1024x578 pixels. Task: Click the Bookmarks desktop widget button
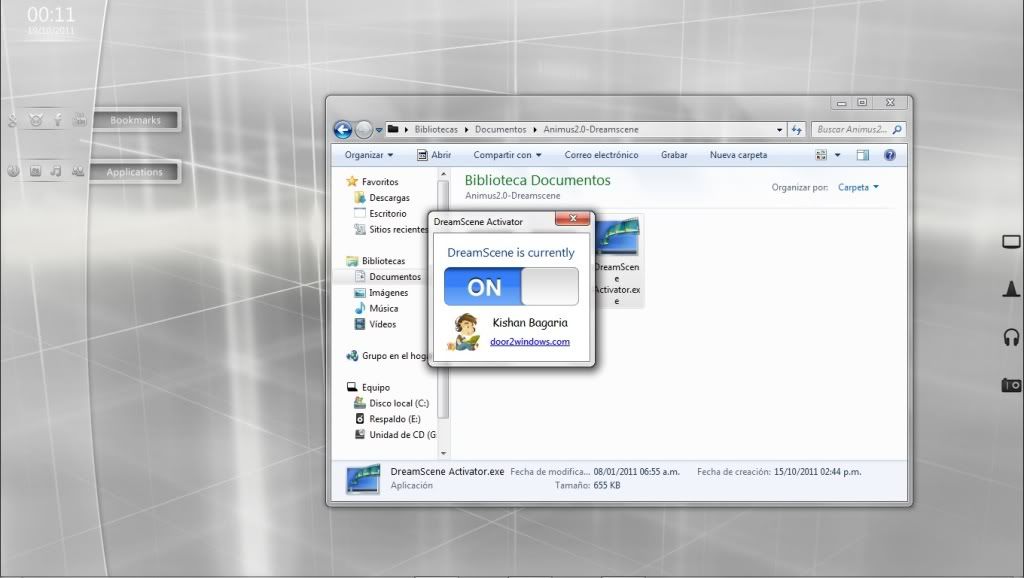135,120
